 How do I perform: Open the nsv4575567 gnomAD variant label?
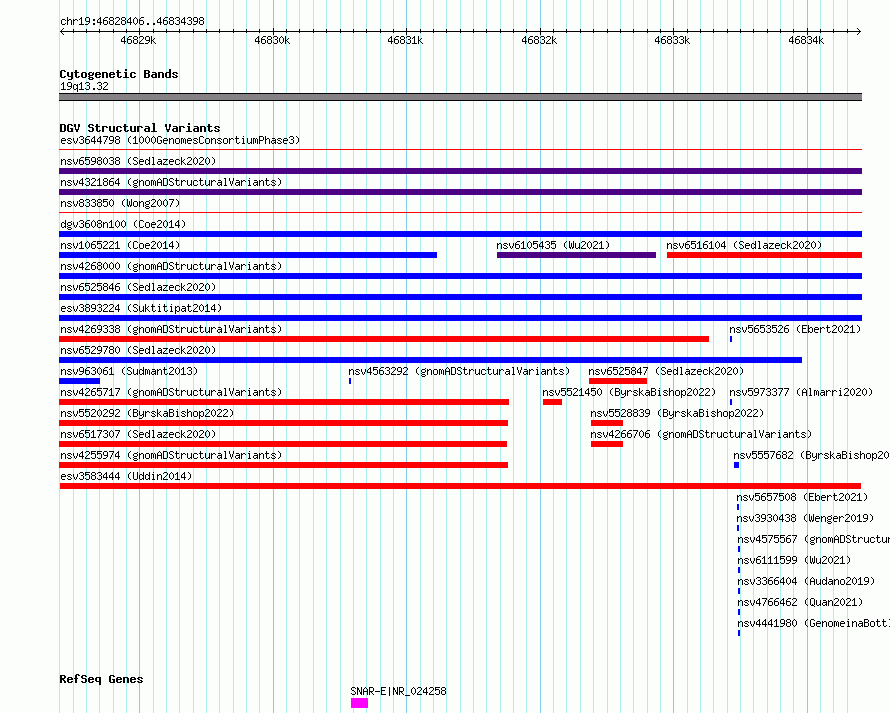coord(813,539)
